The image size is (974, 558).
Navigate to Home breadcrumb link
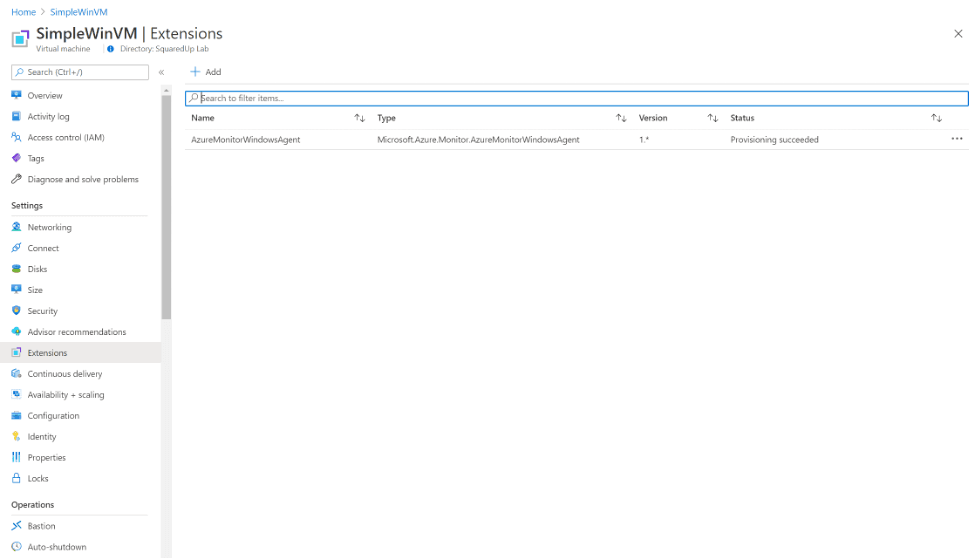(23, 12)
